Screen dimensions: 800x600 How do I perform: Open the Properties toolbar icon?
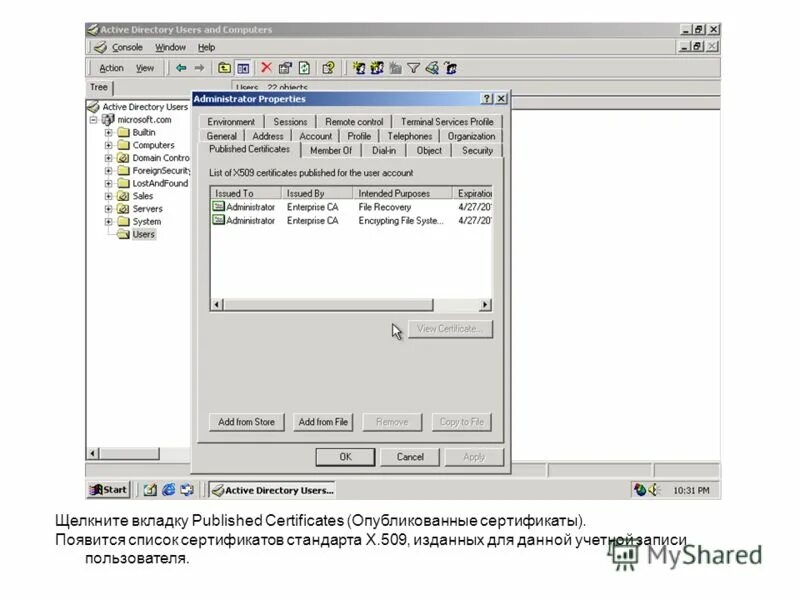(285, 68)
